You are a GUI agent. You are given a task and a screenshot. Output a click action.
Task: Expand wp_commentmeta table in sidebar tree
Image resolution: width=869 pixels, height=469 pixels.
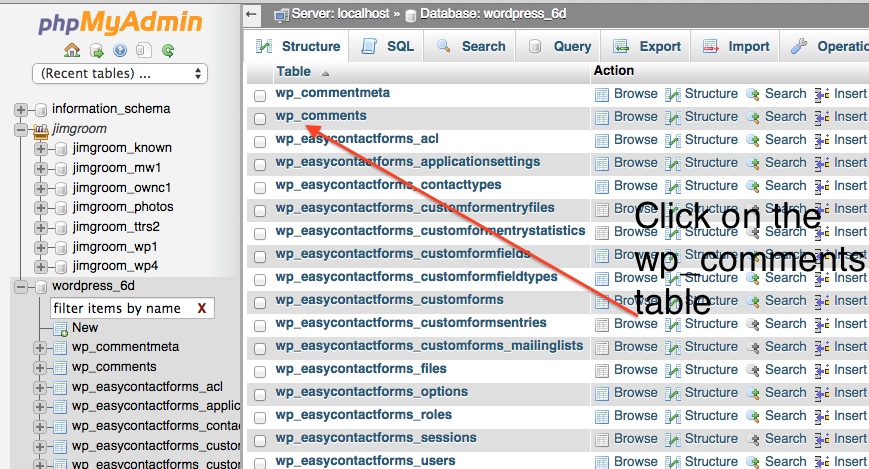(x=40, y=348)
